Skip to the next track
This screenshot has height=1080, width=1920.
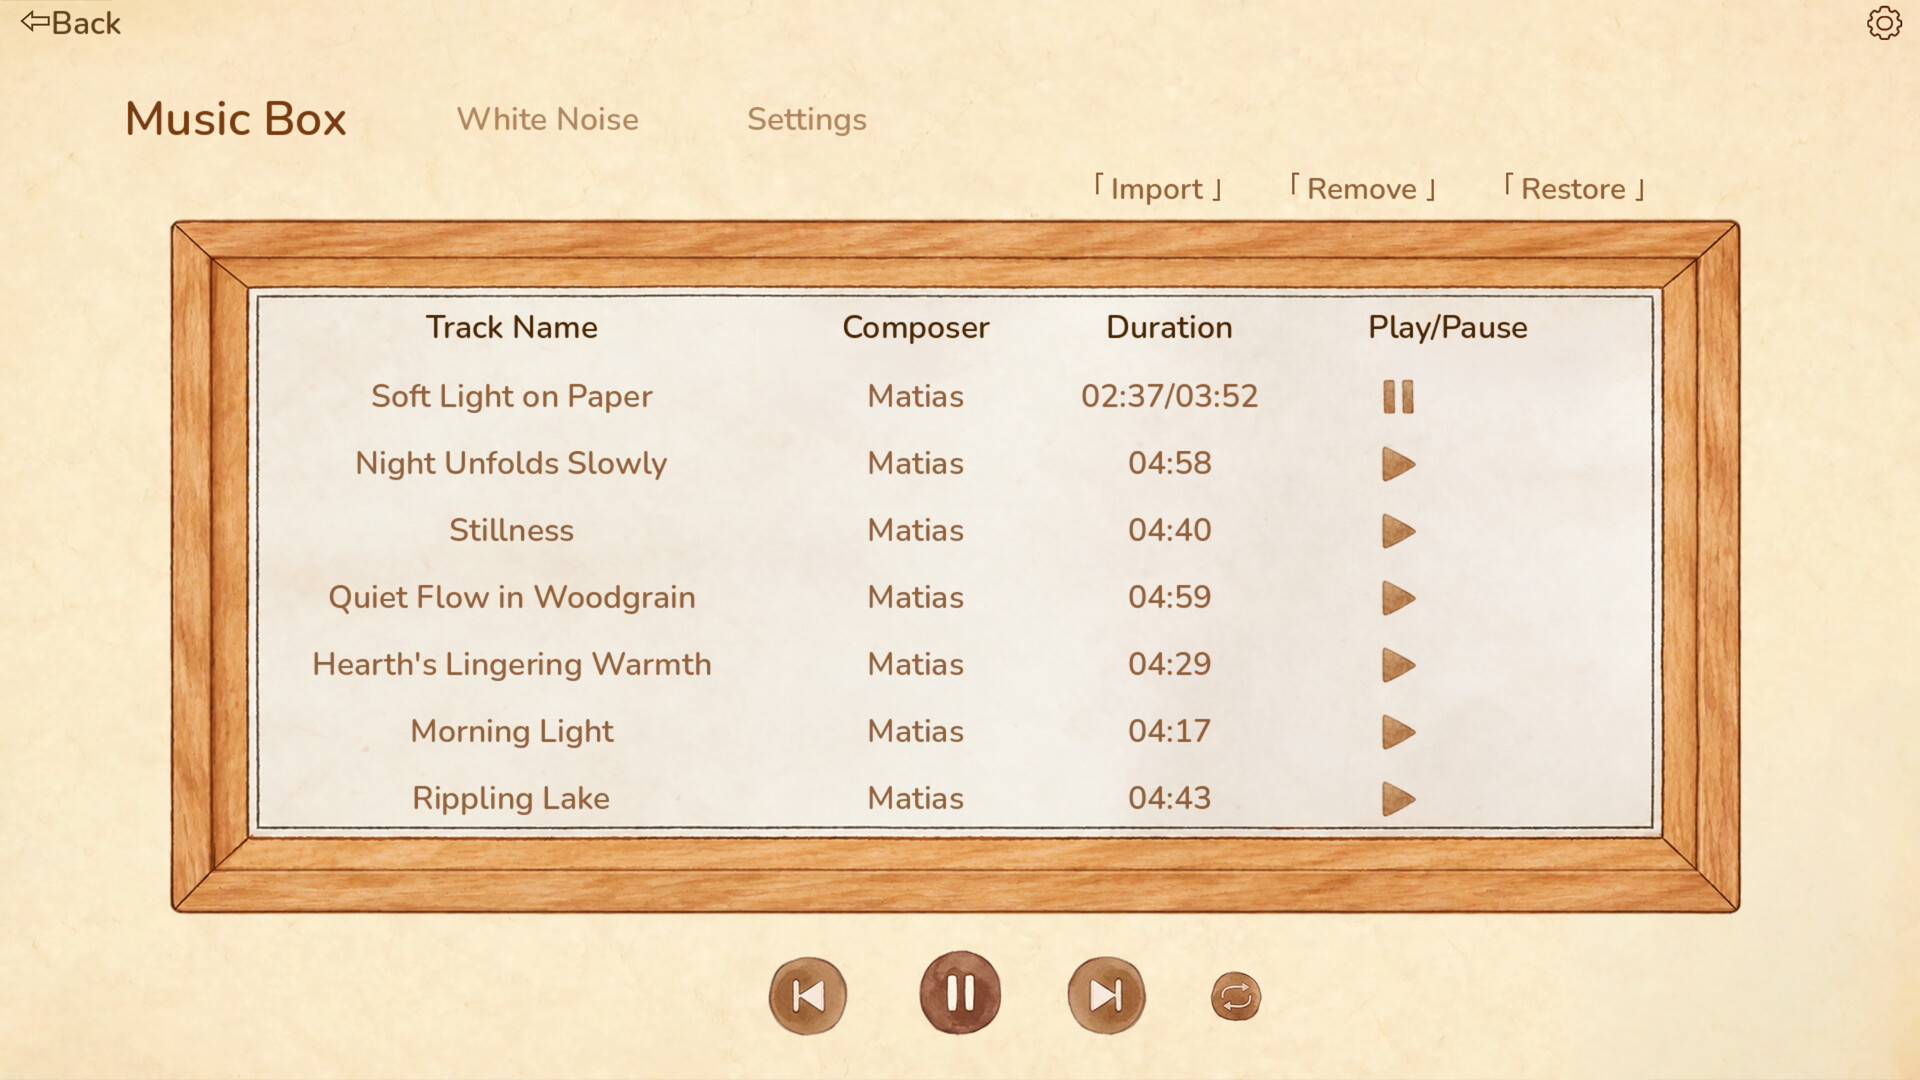tap(1106, 995)
